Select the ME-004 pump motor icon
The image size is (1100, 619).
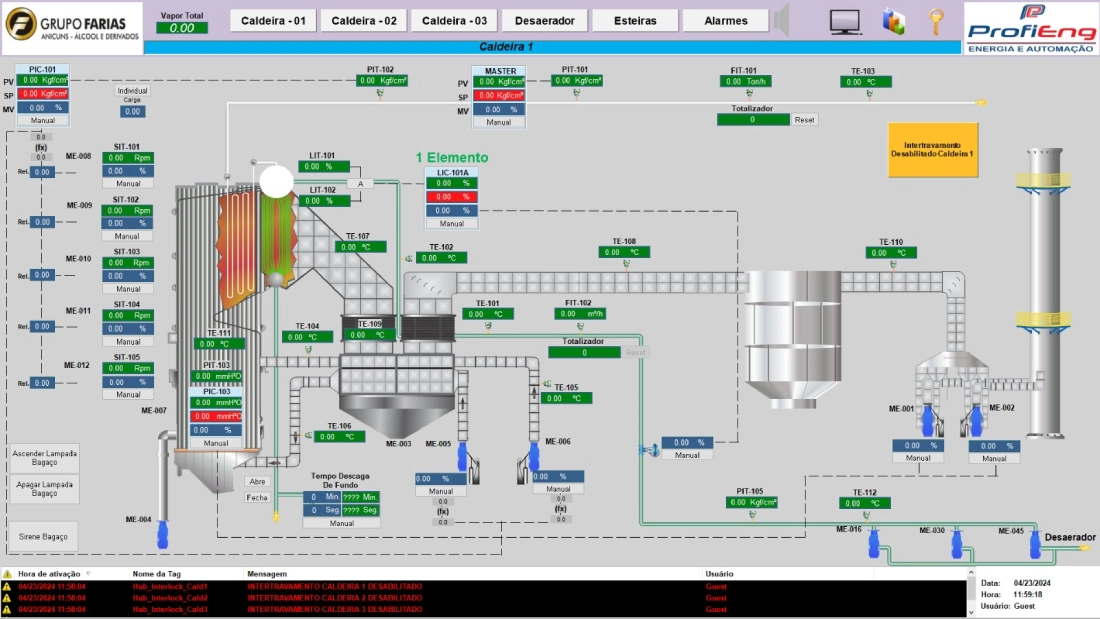tap(163, 534)
